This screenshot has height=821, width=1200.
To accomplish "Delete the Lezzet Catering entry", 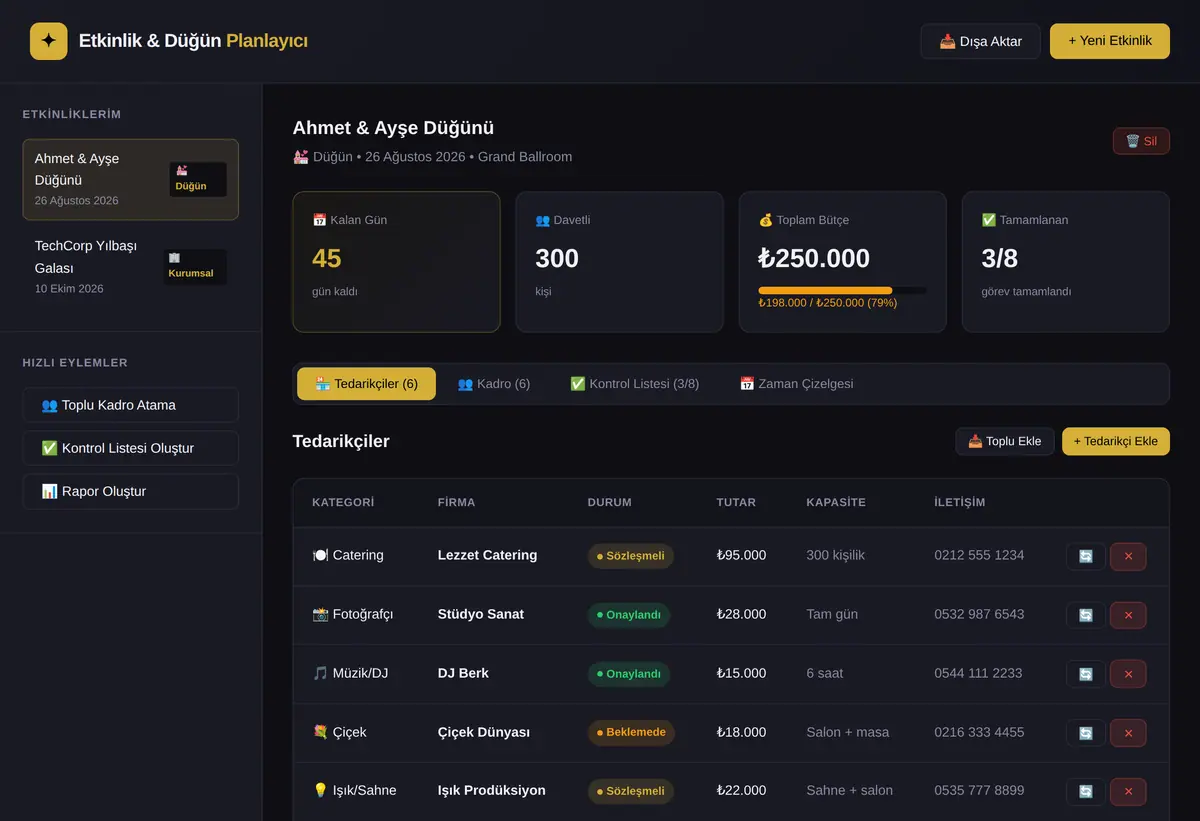I will [x=1128, y=556].
